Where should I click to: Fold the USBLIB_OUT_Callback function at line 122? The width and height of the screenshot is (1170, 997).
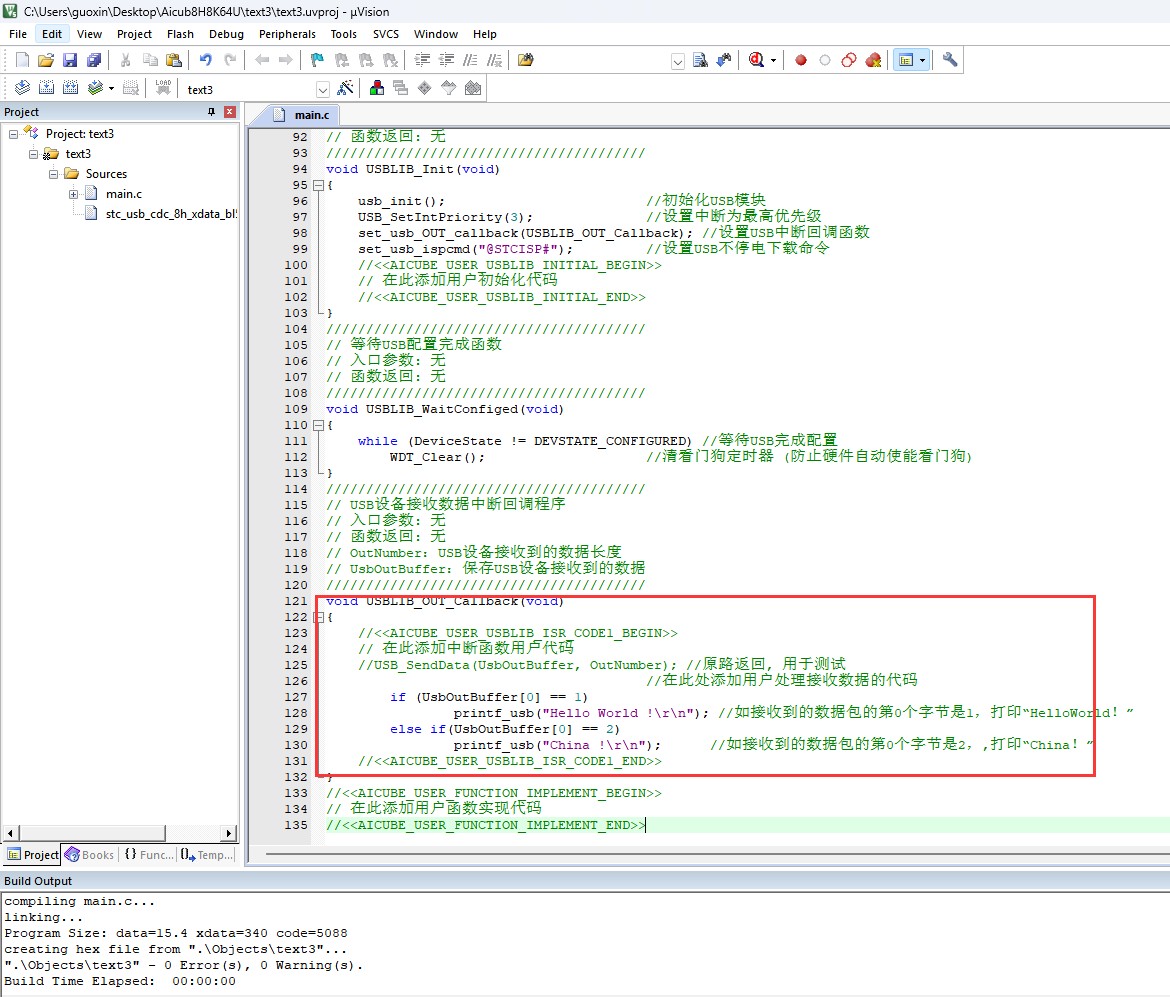click(318, 617)
